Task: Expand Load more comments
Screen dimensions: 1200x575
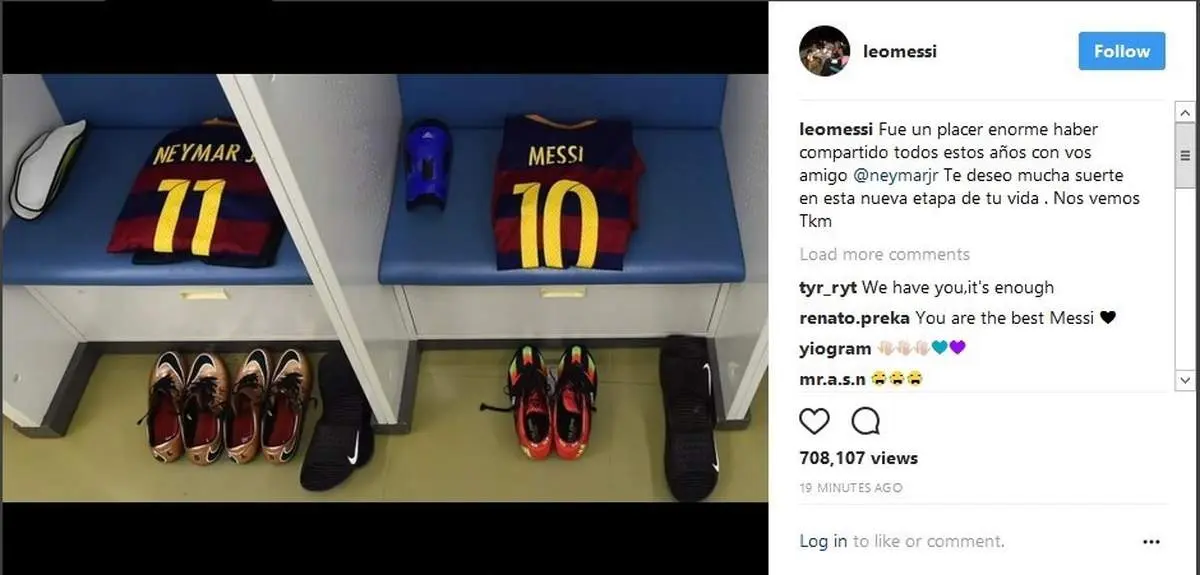Action: click(884, 254)
